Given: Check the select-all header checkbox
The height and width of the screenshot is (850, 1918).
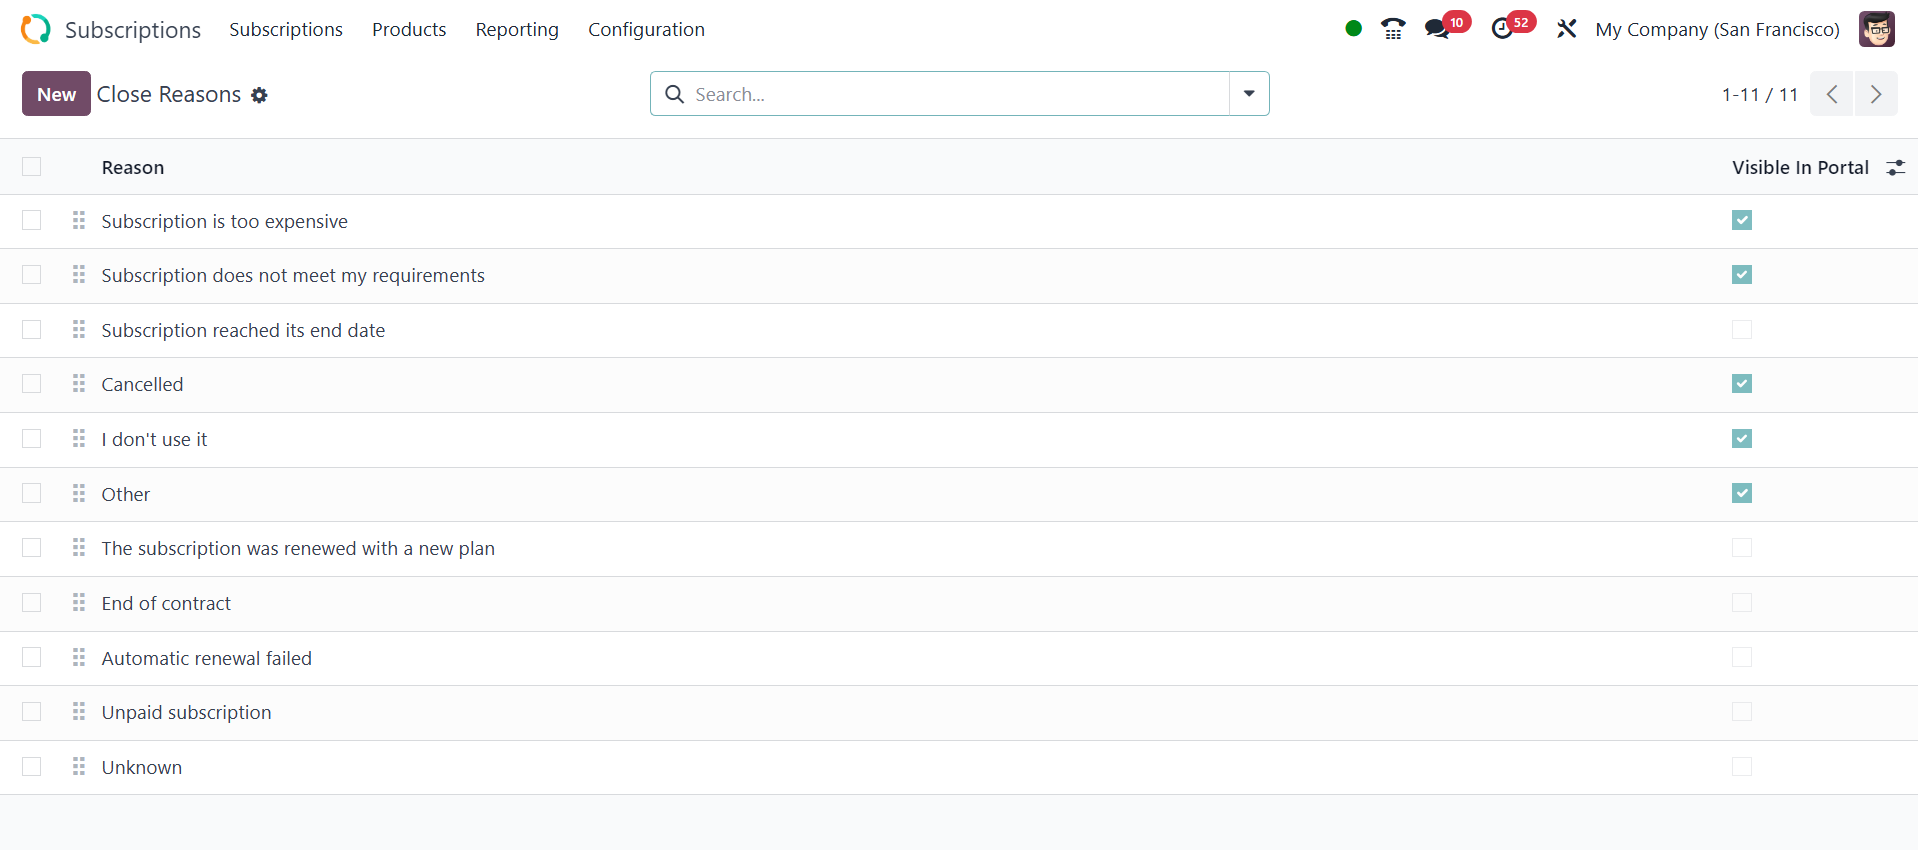Looking at the screenshot, I should tap(32, 167).
